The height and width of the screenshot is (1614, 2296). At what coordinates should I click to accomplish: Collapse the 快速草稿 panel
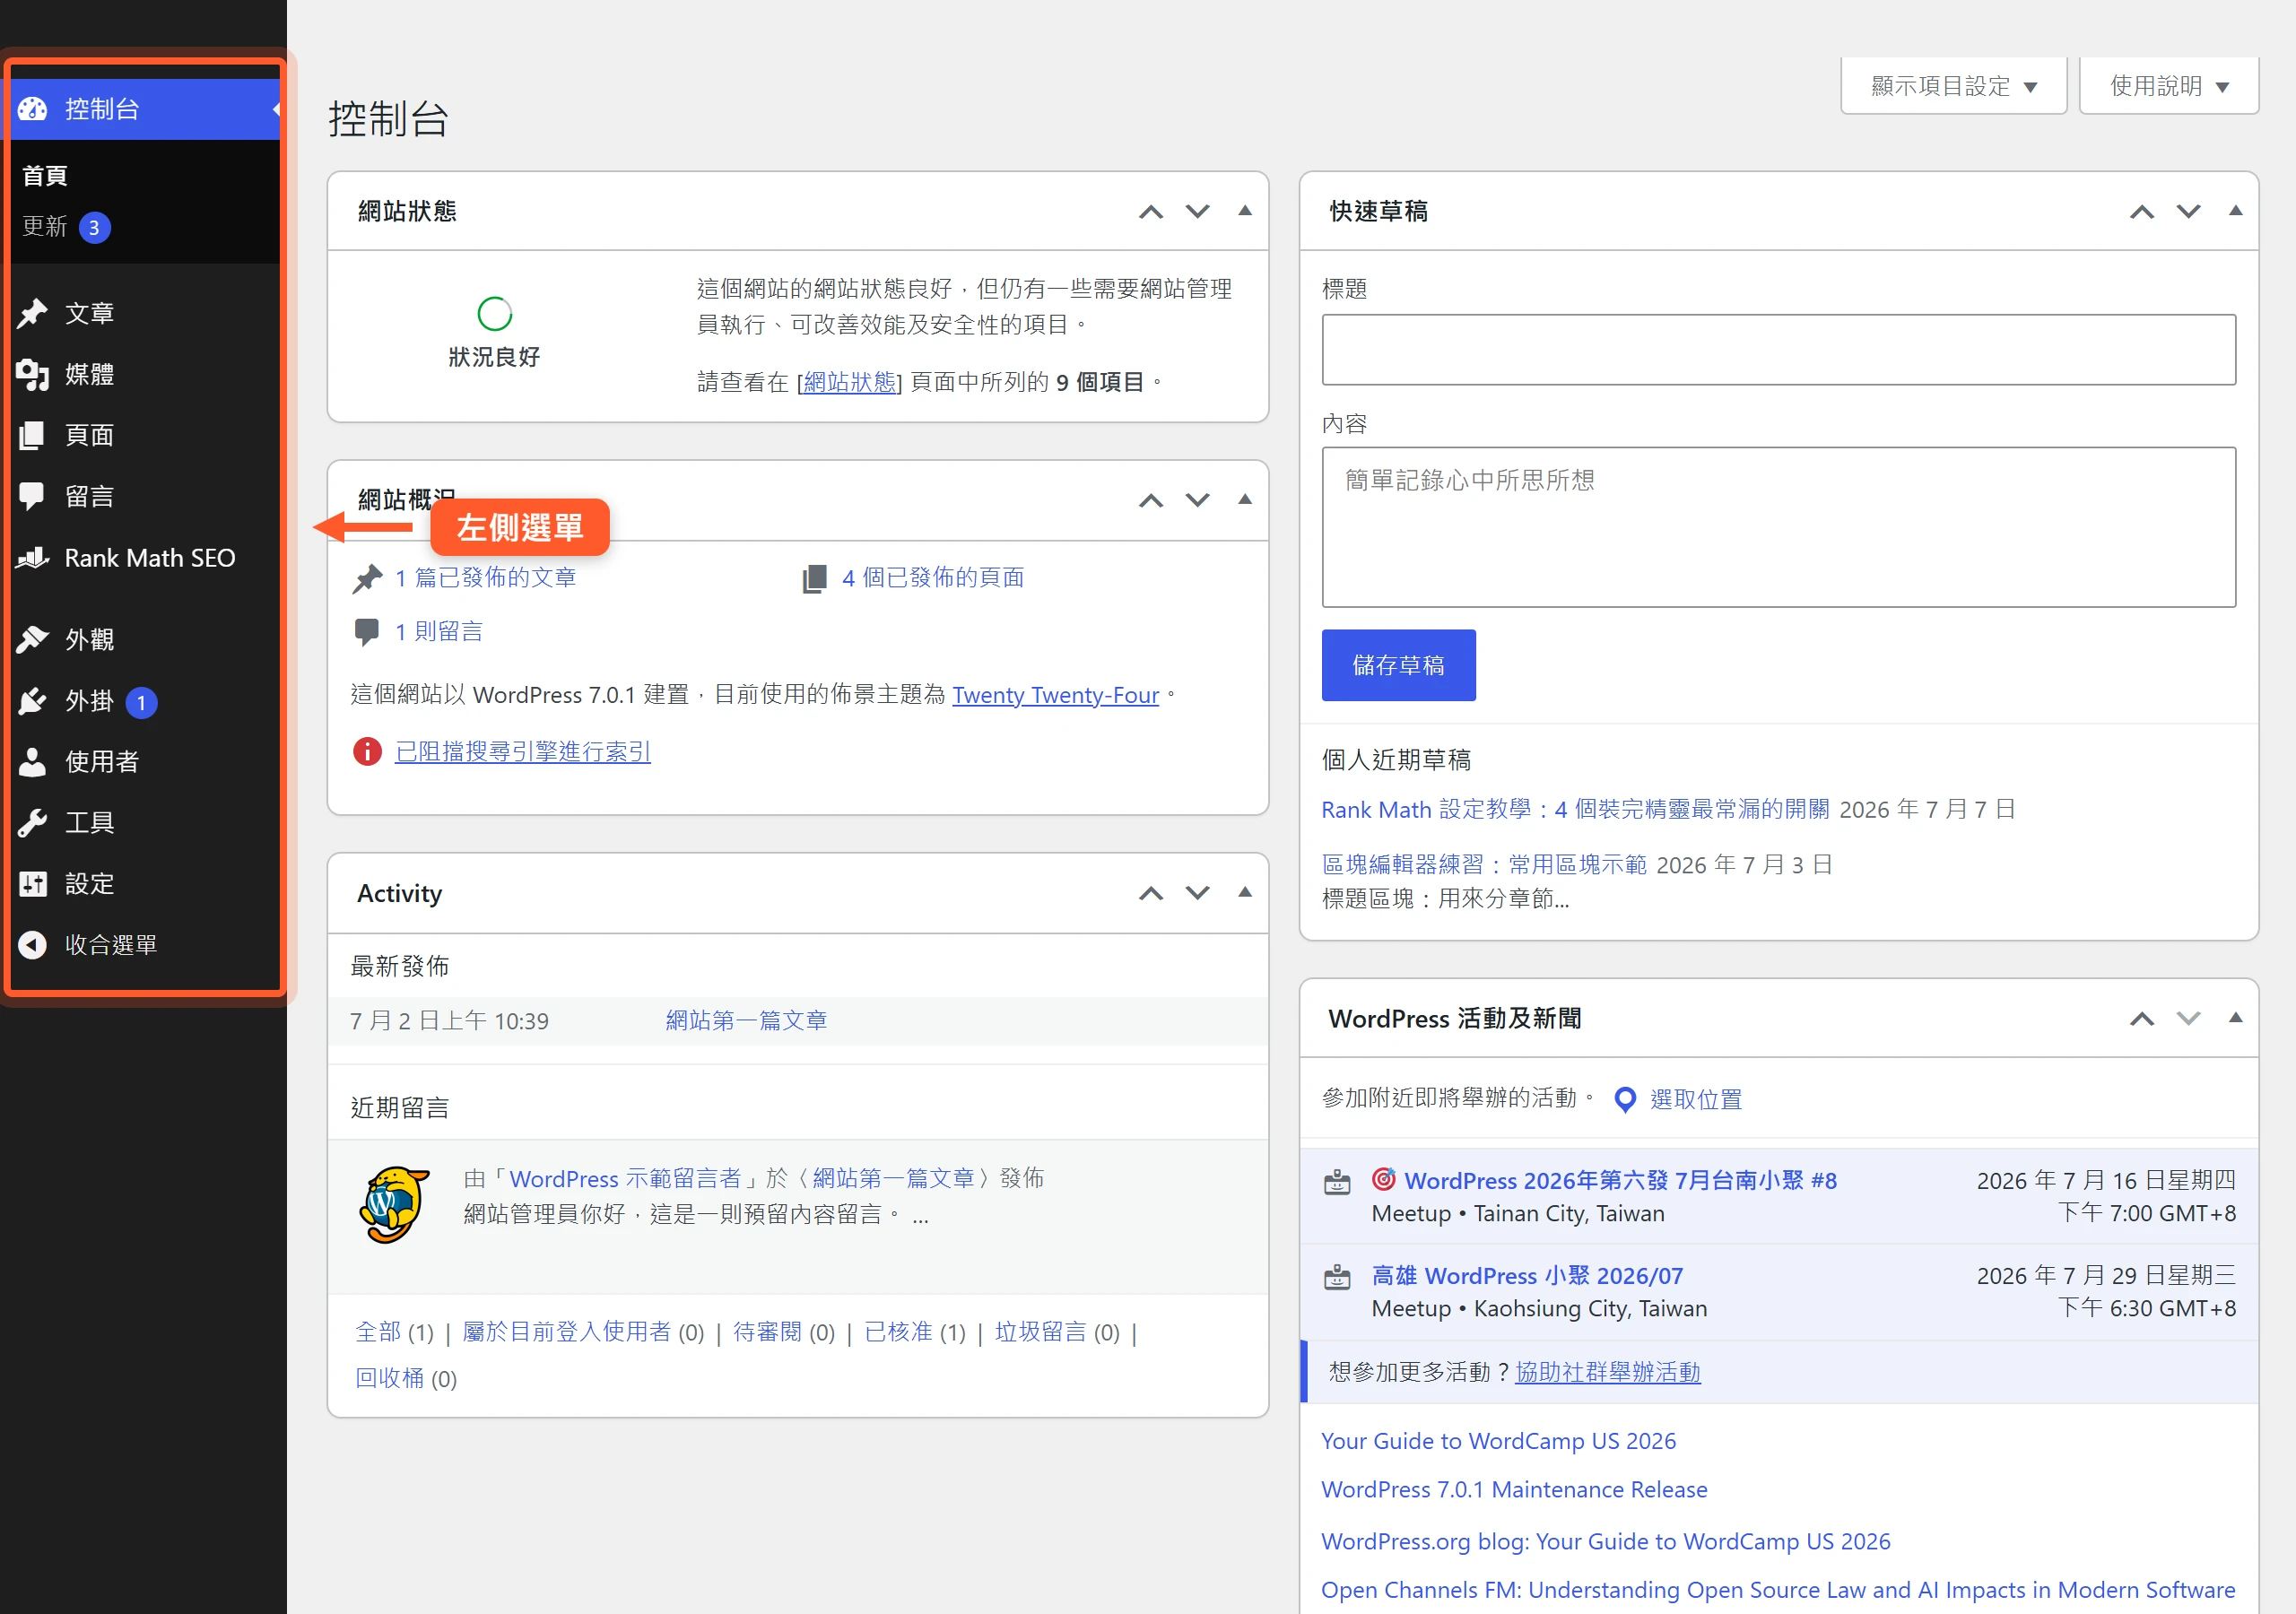pos(2236,211)
